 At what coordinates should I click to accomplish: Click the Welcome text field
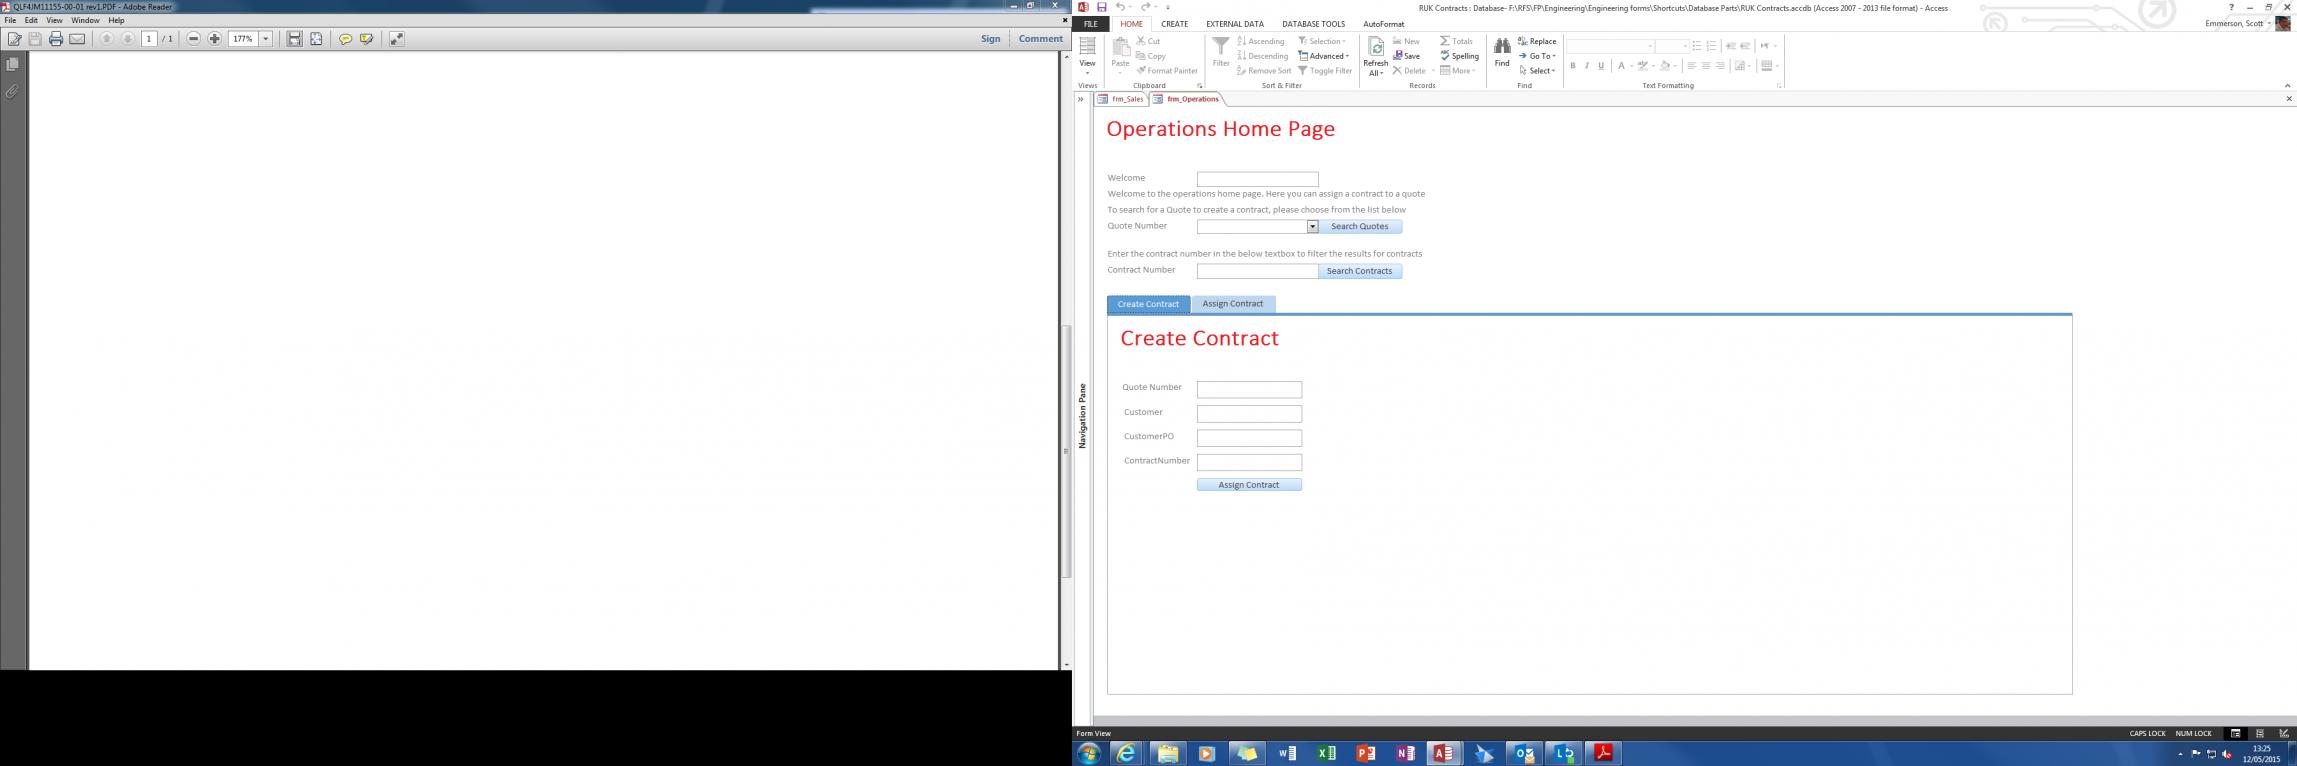coord(1258,179)
